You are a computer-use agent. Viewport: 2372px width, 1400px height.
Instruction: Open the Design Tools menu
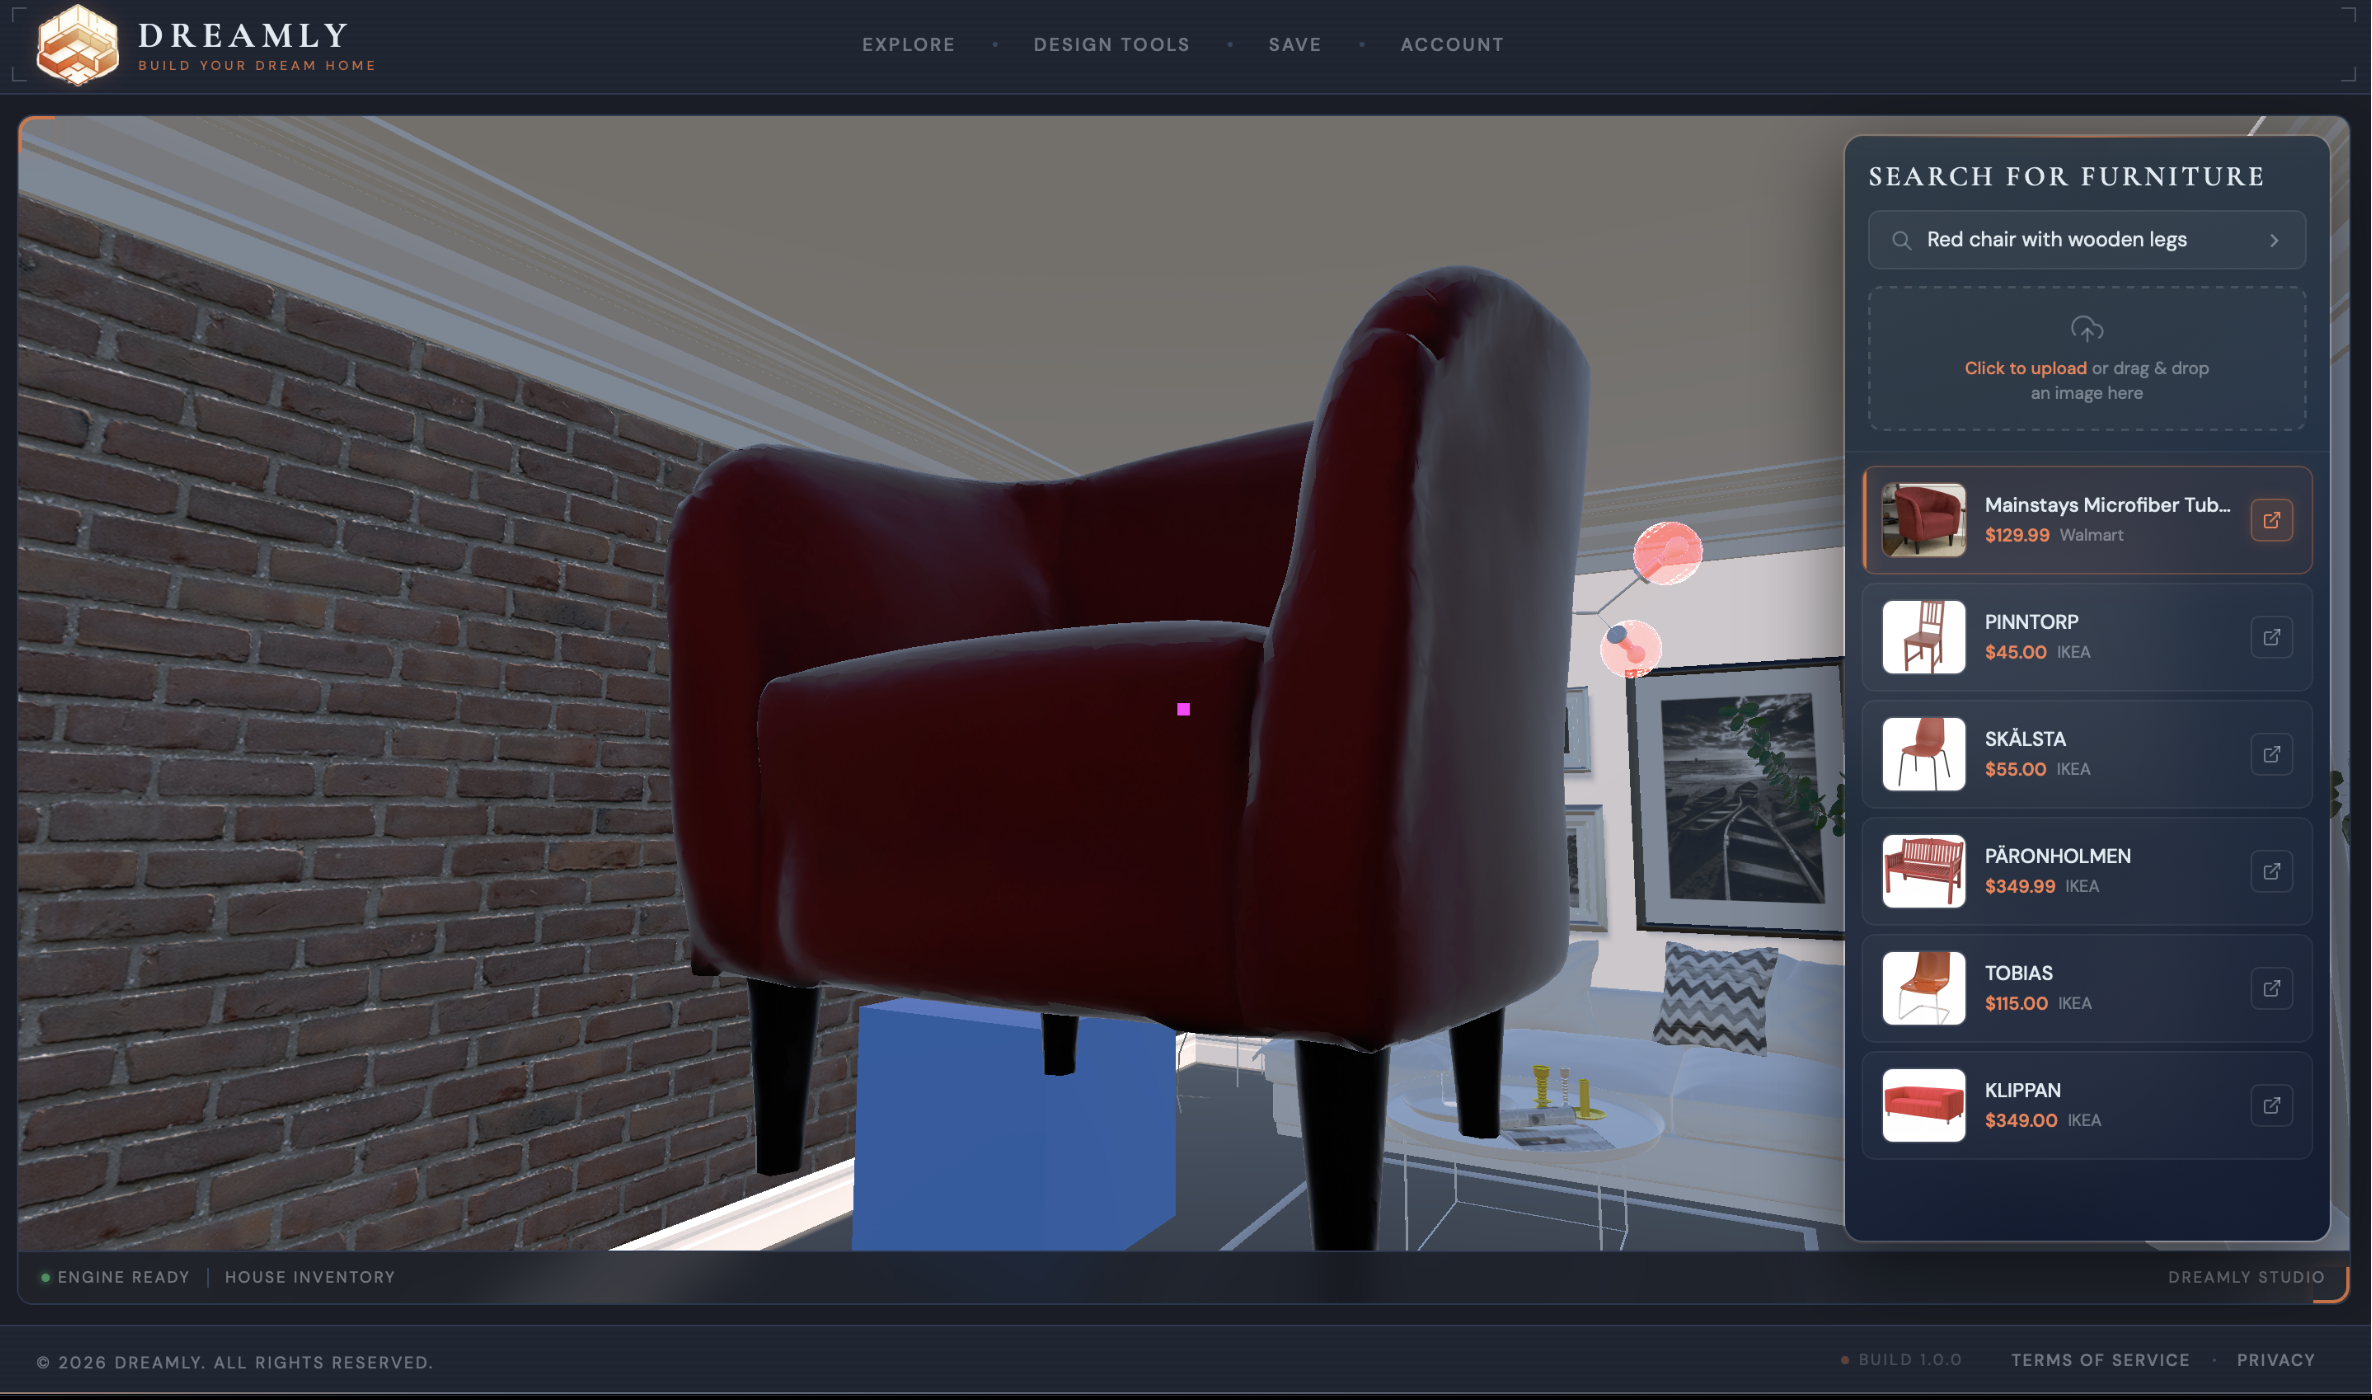tap(1111, 45)
